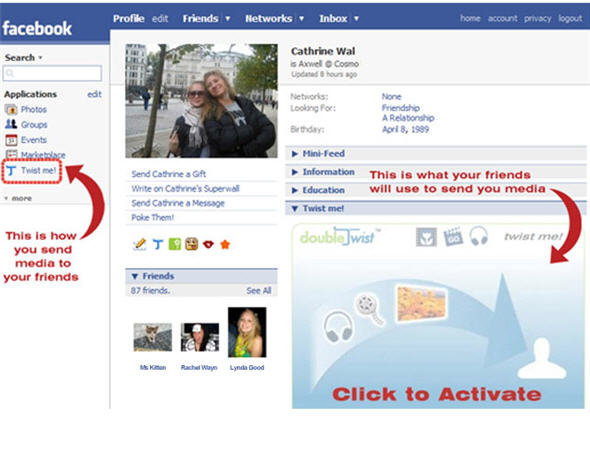
Task: Click the Twist me! sidebar application
Action: coord(32,171)
